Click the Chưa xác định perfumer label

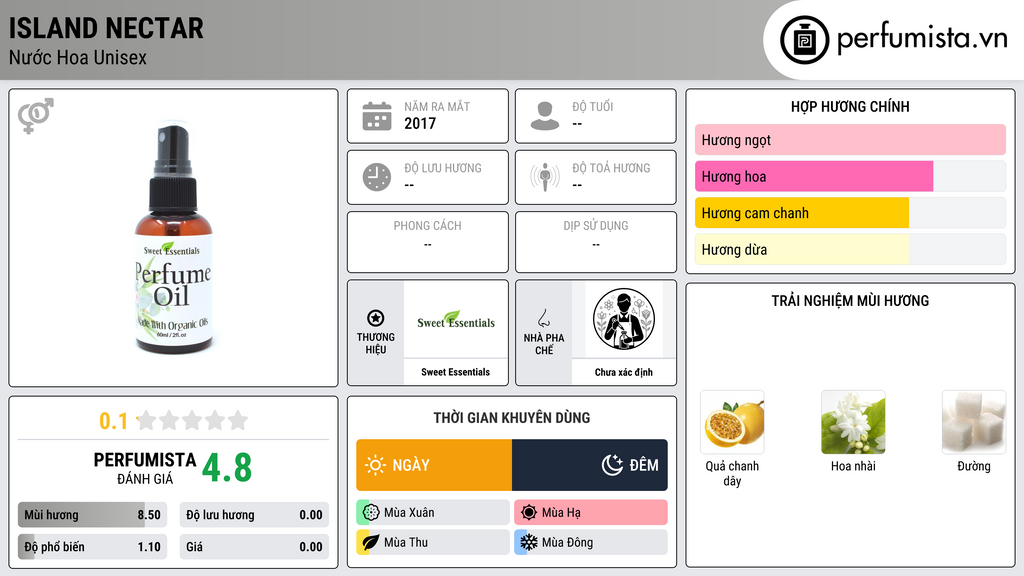click(624, 372)
